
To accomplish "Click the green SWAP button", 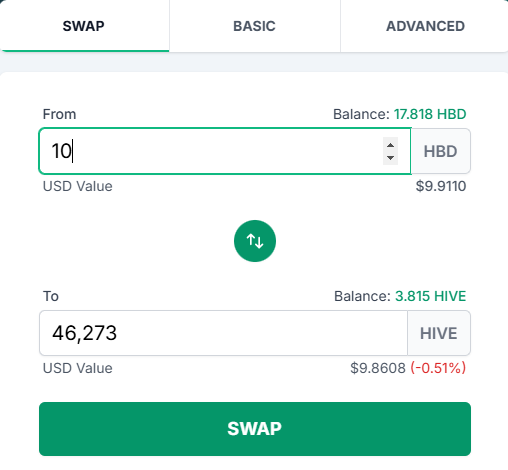I will [x=255, y=429].
